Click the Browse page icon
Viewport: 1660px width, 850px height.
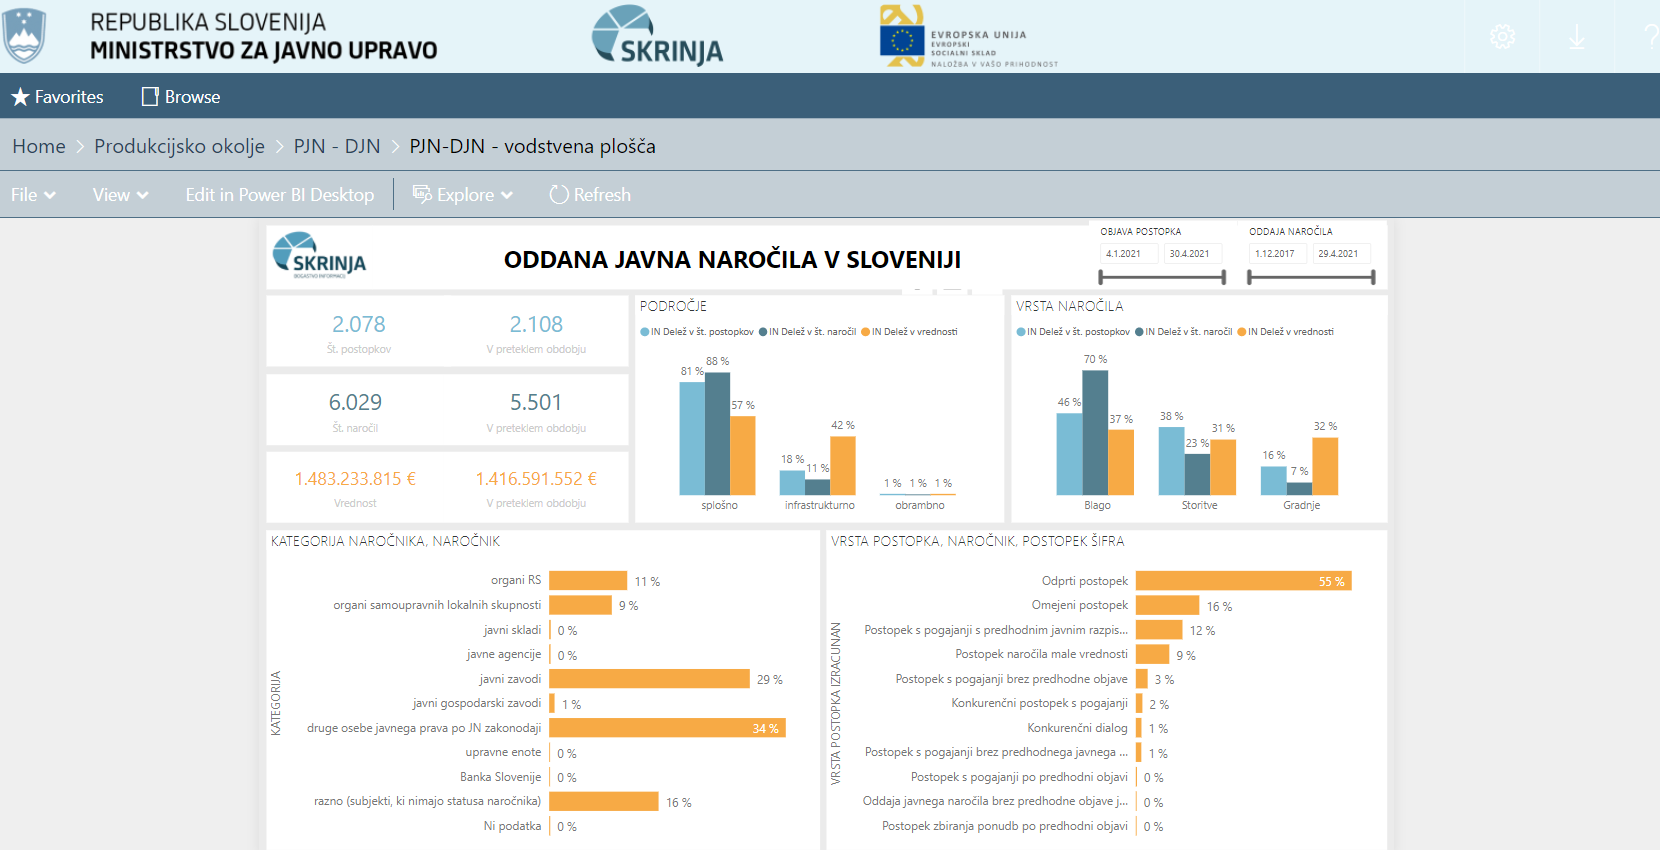[150, 97]
